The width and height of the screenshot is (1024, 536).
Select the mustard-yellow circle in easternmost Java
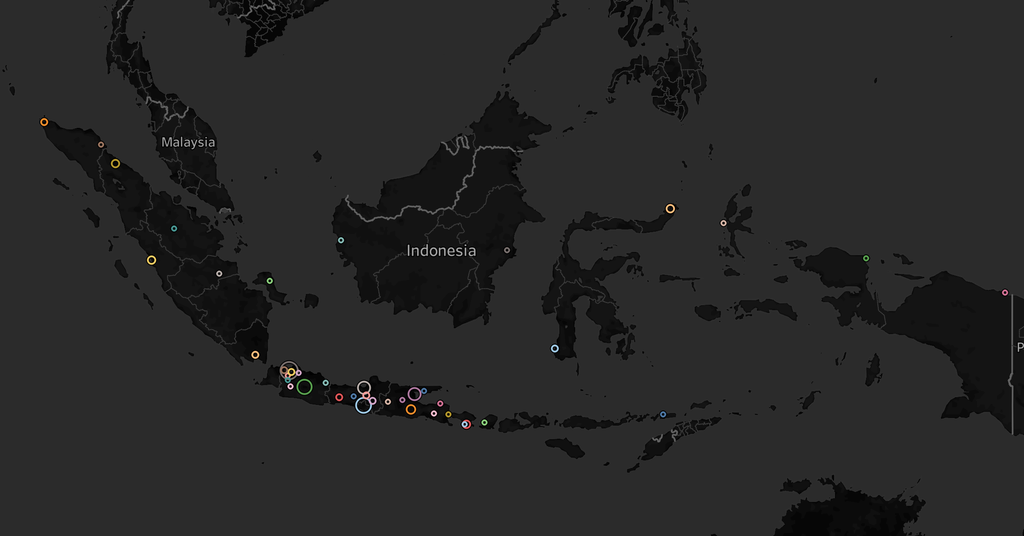tap(449, 415)
